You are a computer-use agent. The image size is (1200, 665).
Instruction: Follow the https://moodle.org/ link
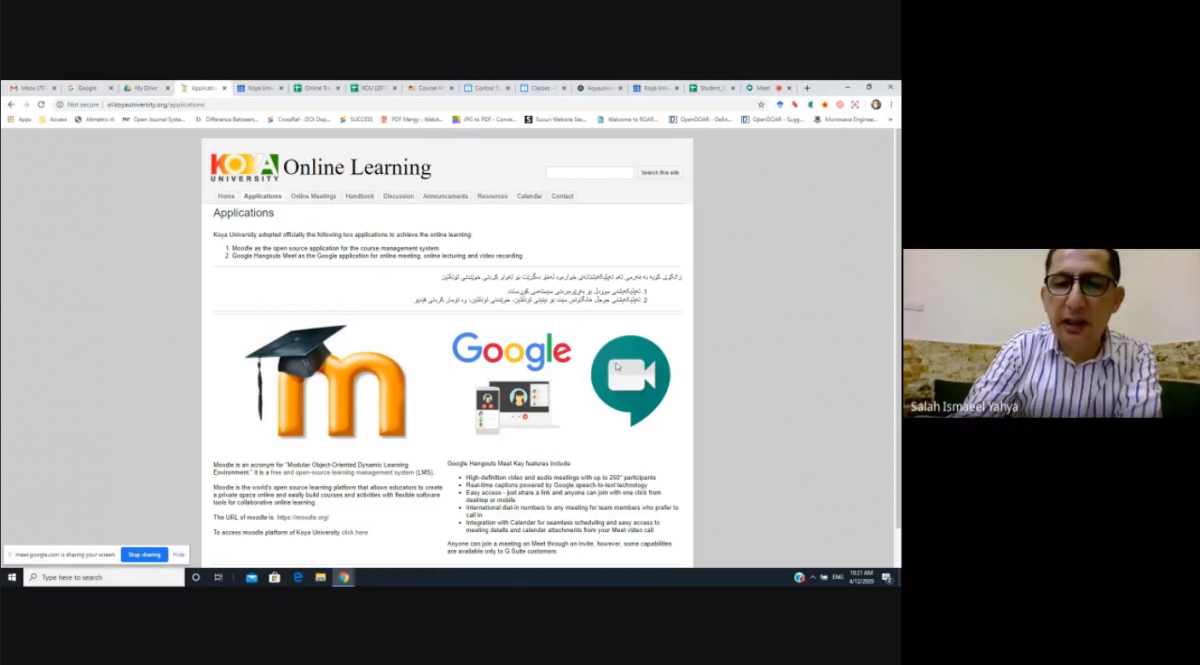(303, 517)
